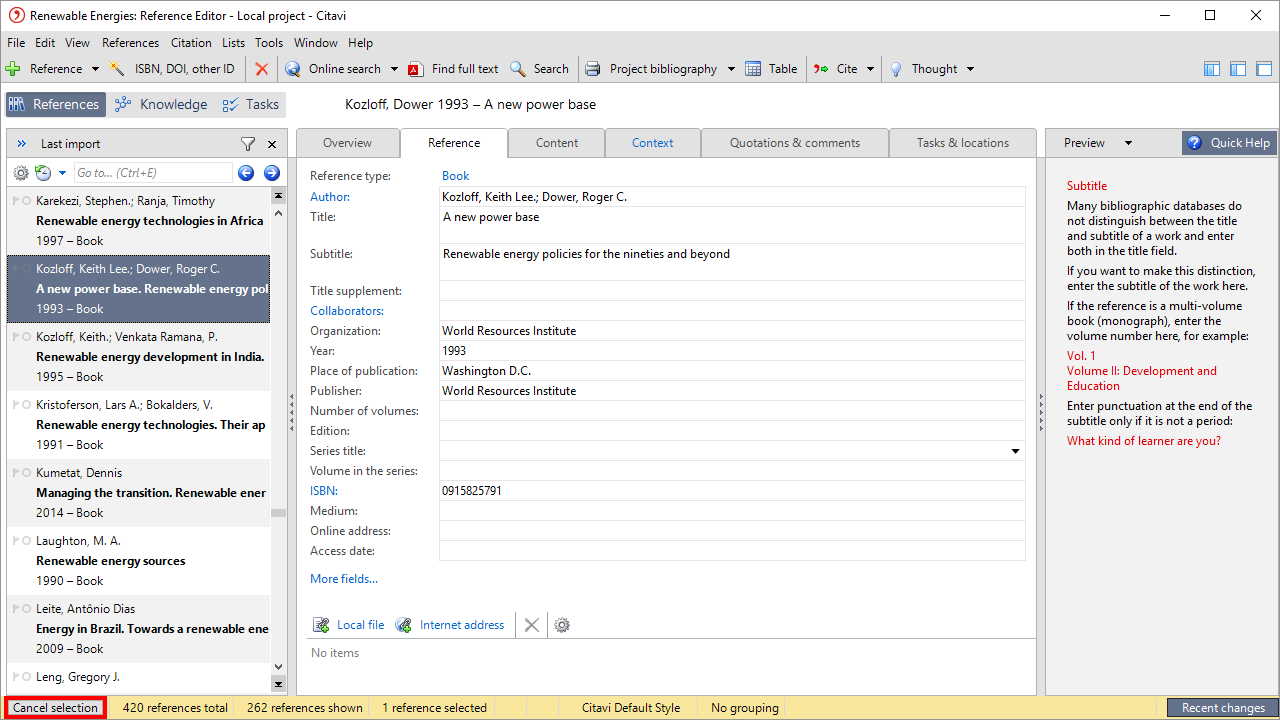Click the Book reference type link

456,176
